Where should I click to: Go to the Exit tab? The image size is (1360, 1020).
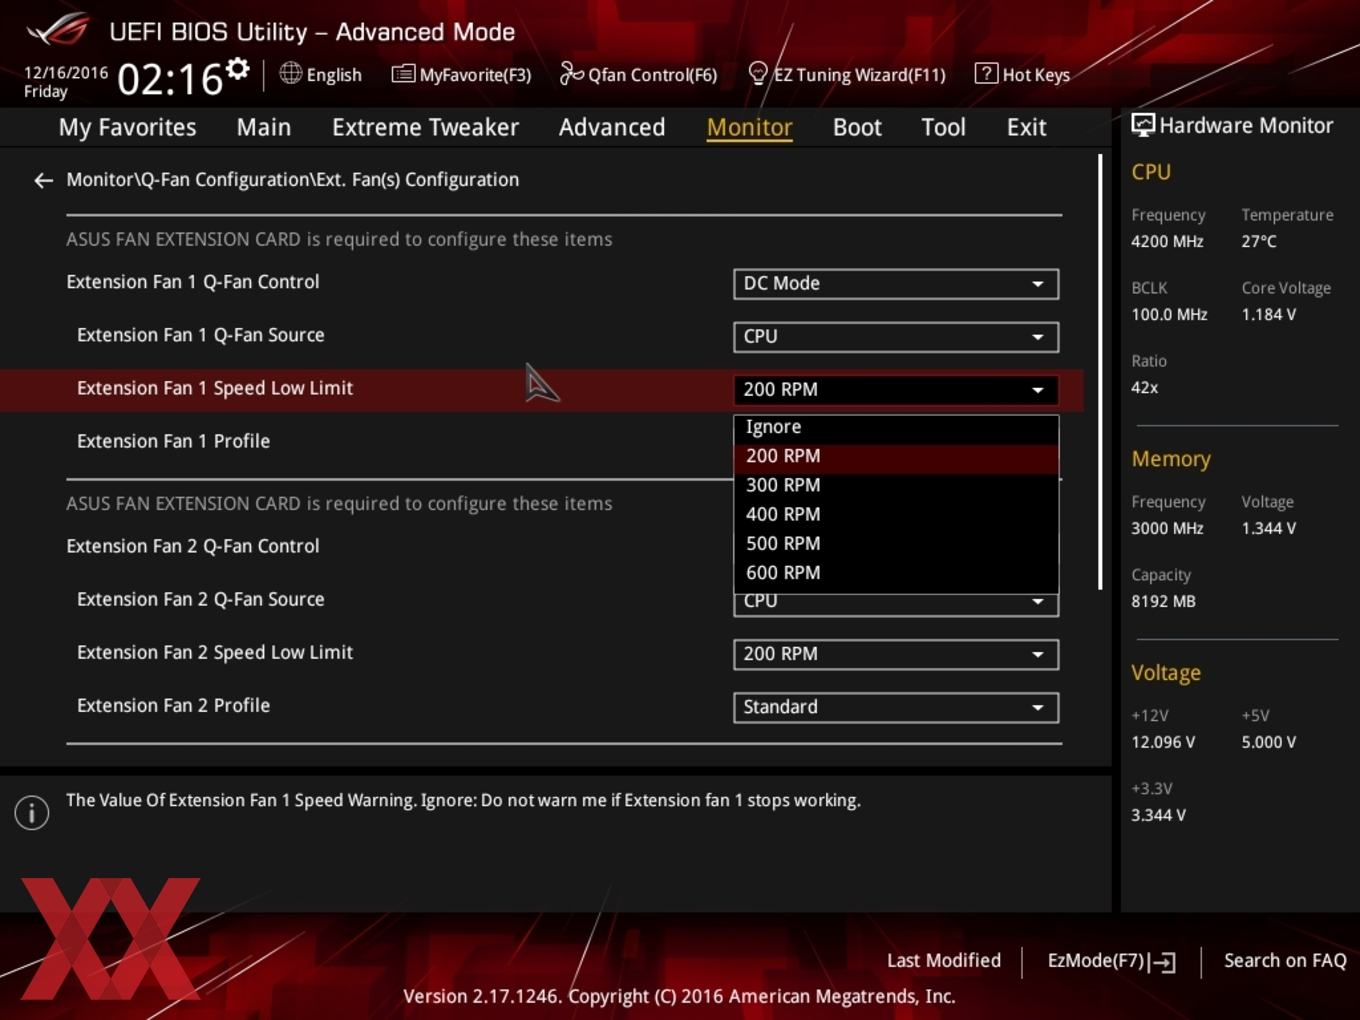pyautogui.click(x=1026, y=127)
